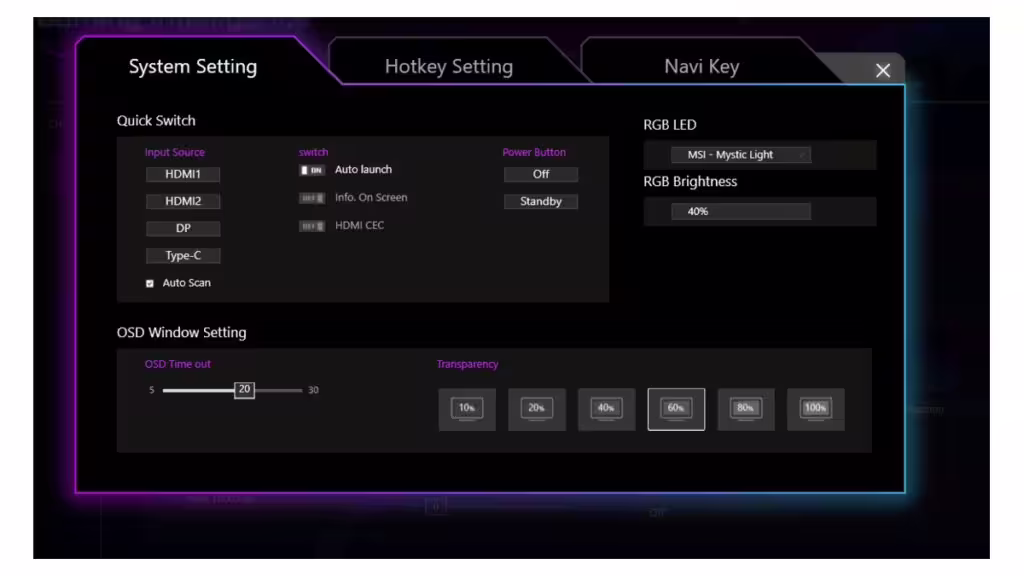The image size is (1024, 576).
Task: Set Power Button to Standby
Action: pos(541,201)
